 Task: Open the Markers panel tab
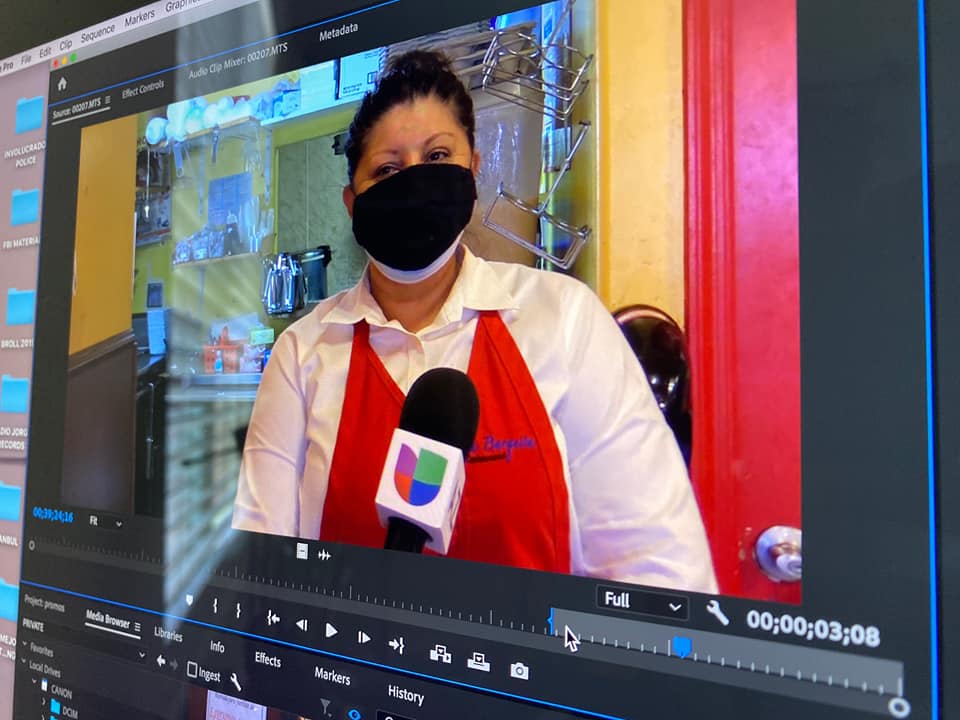pyautogui.click(x=332, y=677)
